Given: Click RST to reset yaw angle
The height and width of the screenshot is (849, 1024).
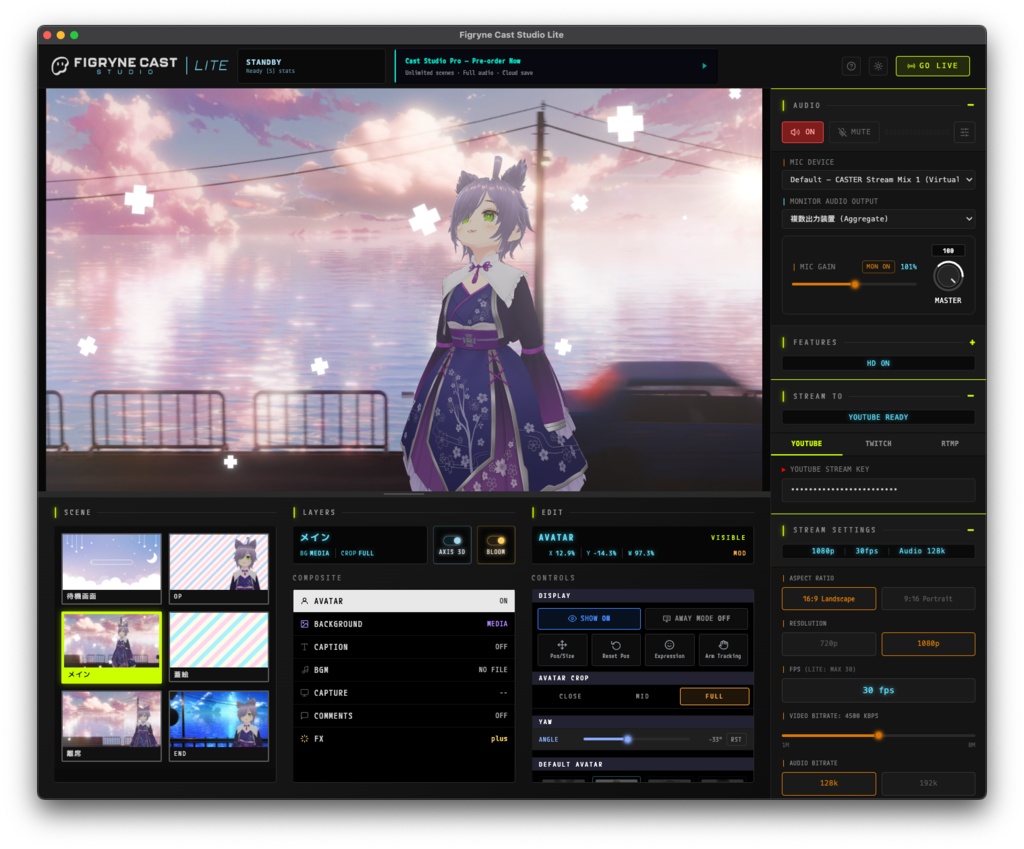Looking at the screenshot, I should click(x=736, y=739).
